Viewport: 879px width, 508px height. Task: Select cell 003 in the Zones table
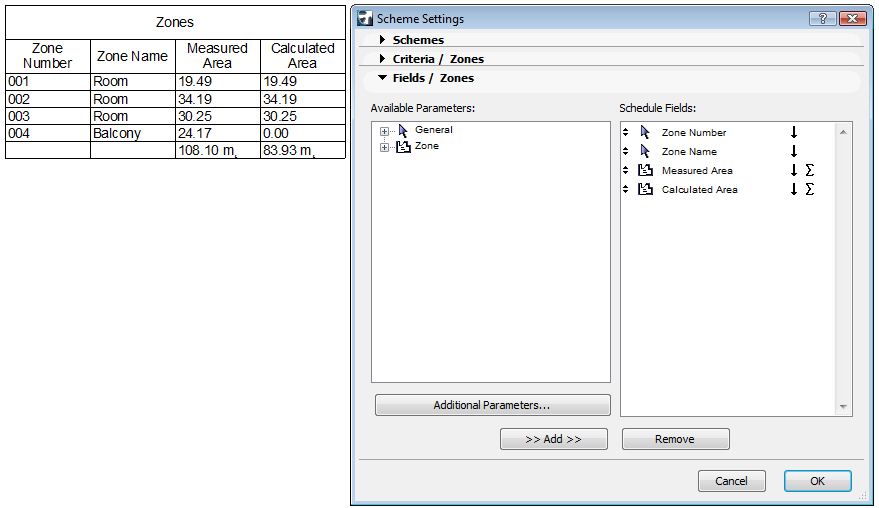tap(48, 116)
